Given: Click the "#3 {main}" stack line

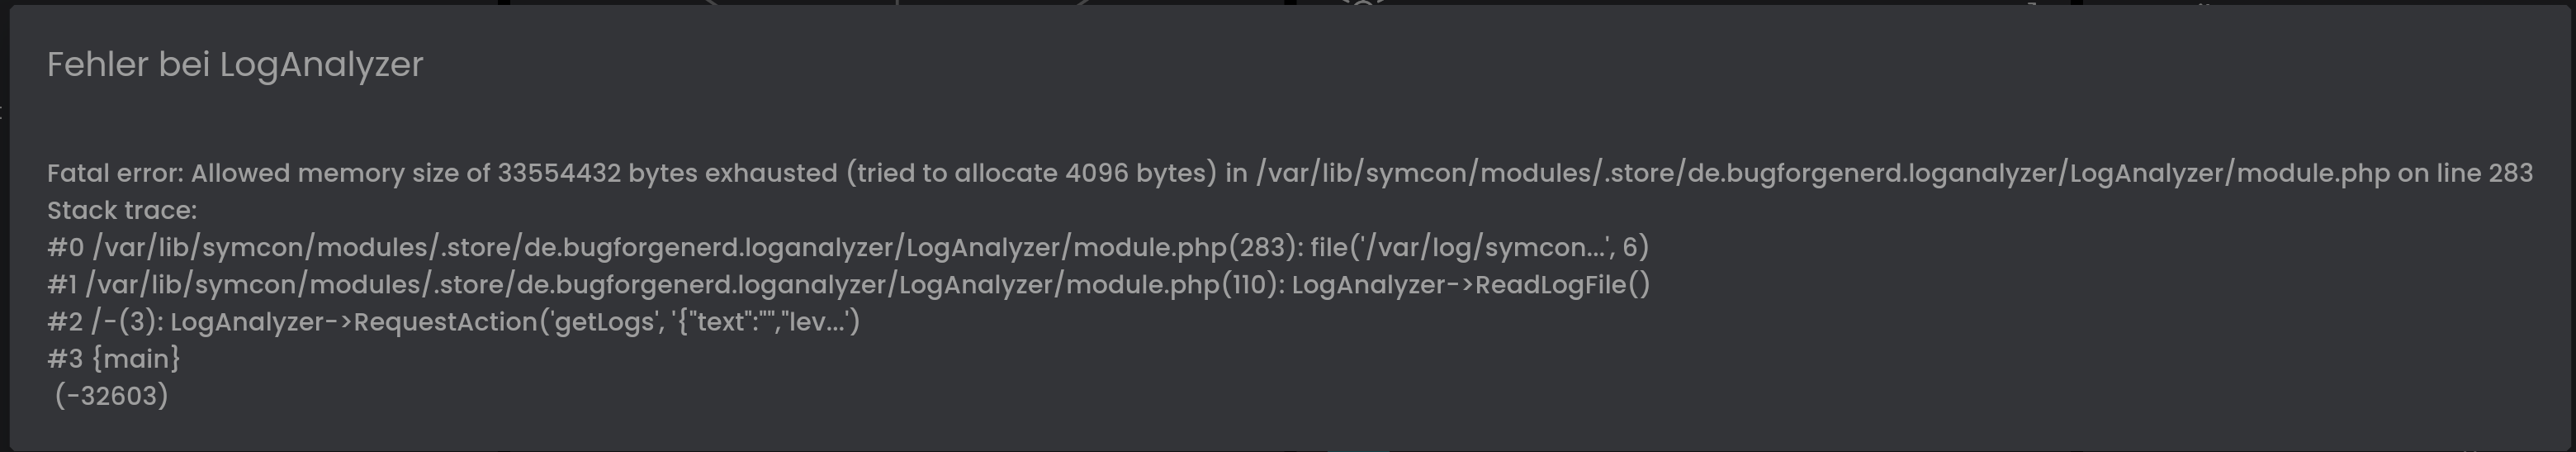Looking at the screenshot, I should click(113, 359).
